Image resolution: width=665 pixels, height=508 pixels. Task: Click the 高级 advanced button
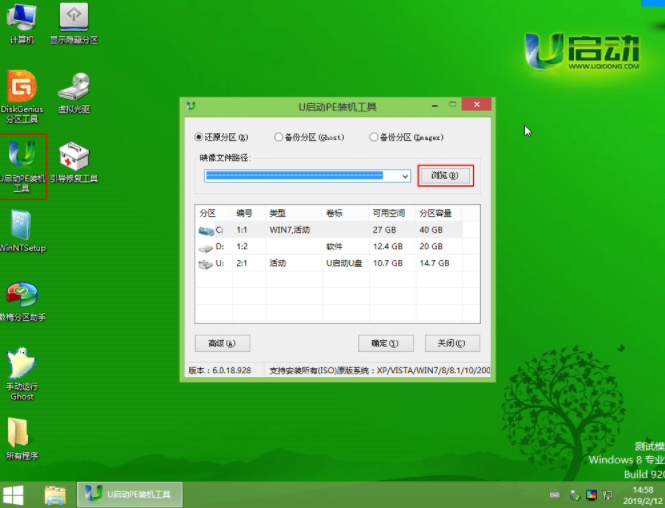coord(222,343)
